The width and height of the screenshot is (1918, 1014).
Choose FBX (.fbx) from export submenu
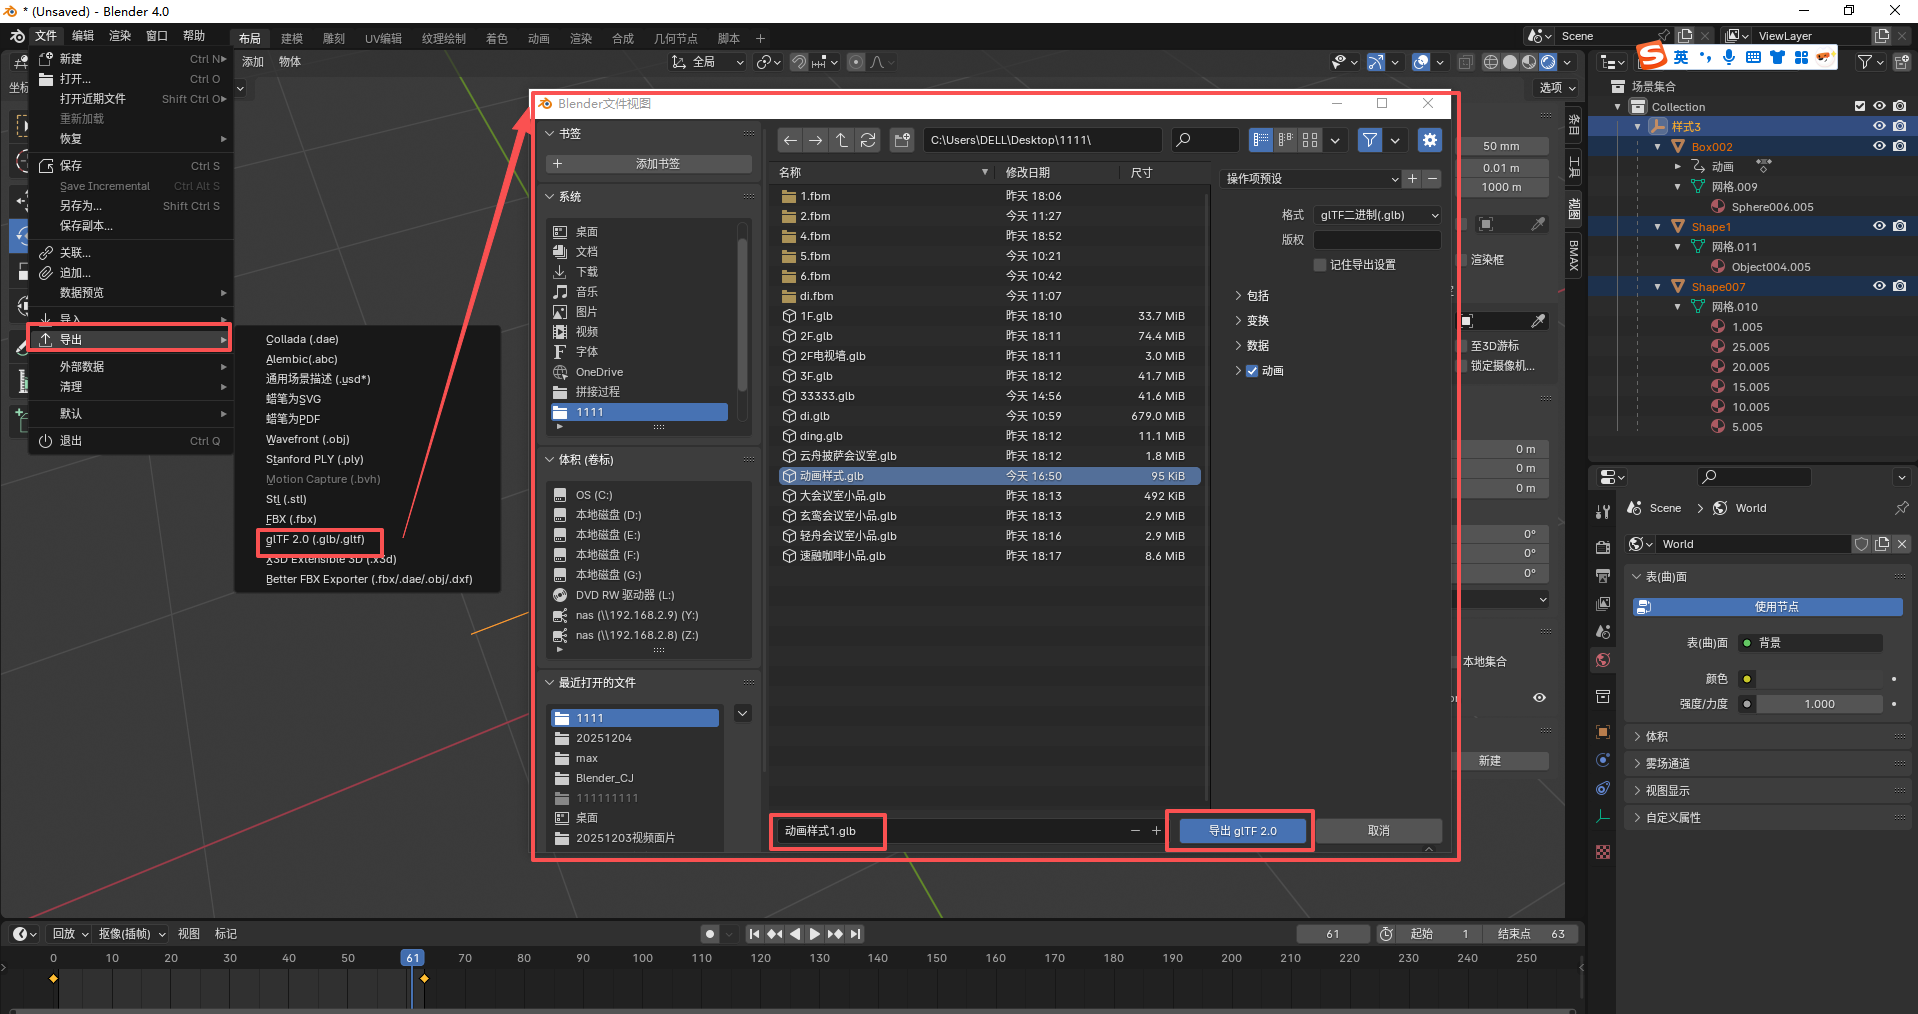pyautogui.click(x=291, y=519)
